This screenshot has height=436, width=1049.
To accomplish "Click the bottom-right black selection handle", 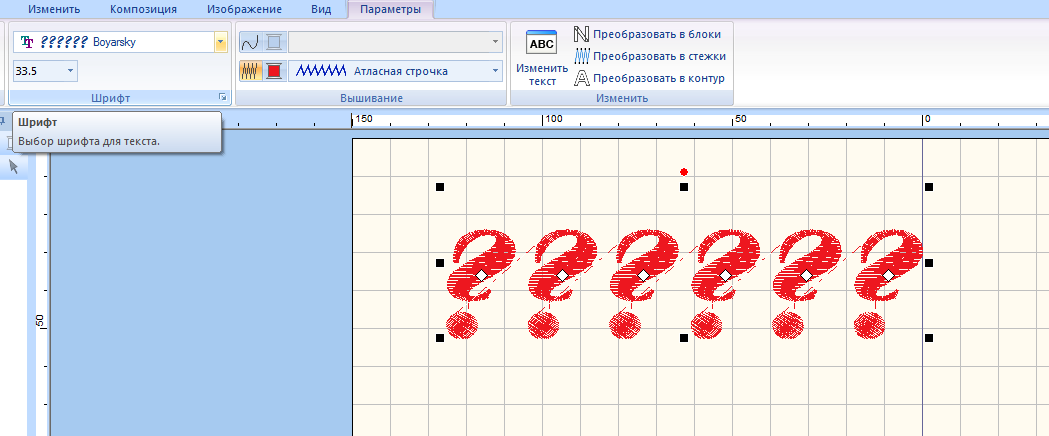I will 929,338.
